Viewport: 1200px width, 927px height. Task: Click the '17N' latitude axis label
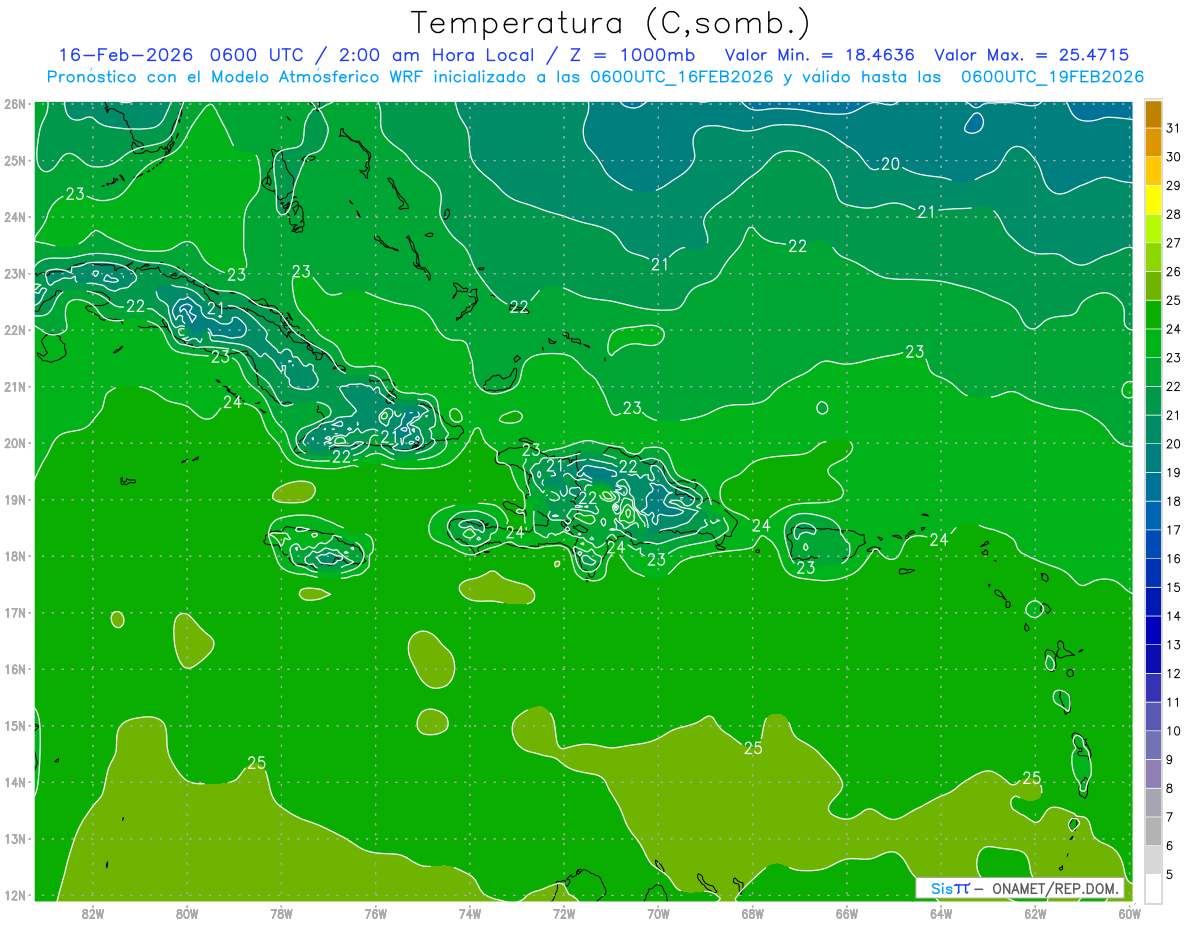15,613
